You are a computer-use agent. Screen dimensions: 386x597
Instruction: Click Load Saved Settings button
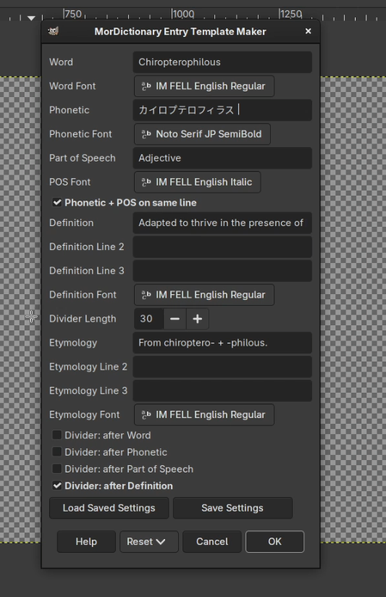[109, 508]
